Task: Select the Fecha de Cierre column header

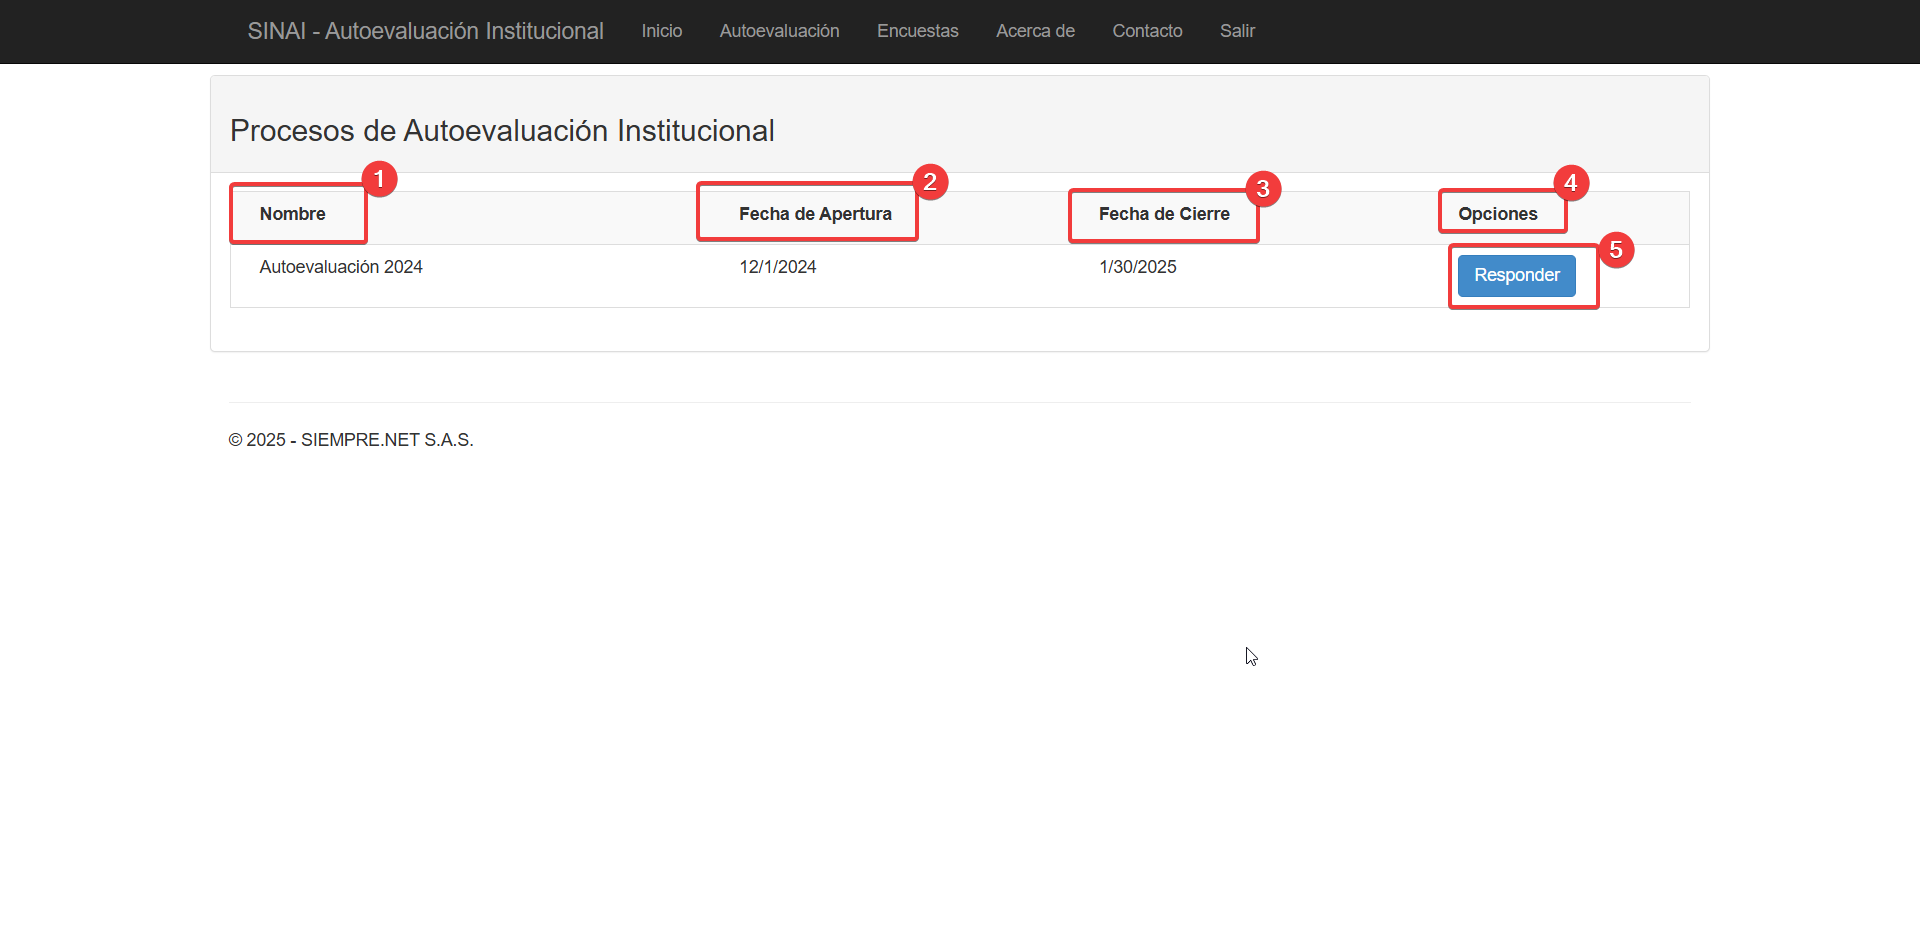Action: [1164, 214]
